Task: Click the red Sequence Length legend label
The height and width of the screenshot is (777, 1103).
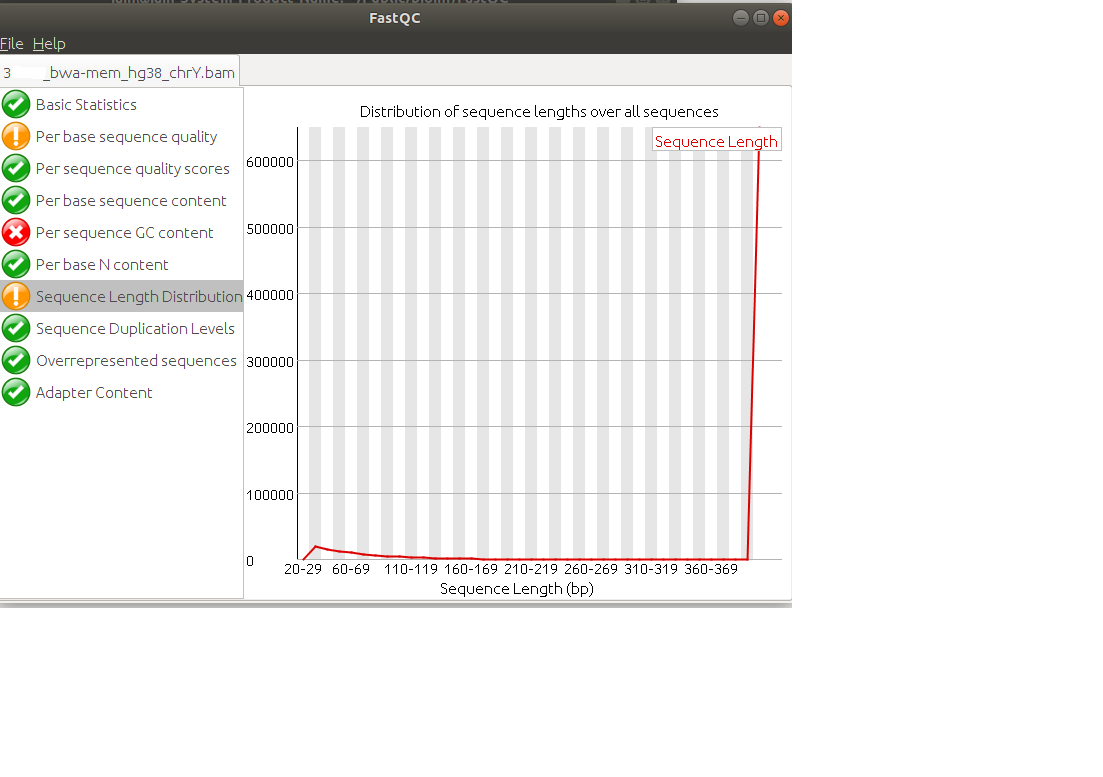Action: [x=716, y=141]
